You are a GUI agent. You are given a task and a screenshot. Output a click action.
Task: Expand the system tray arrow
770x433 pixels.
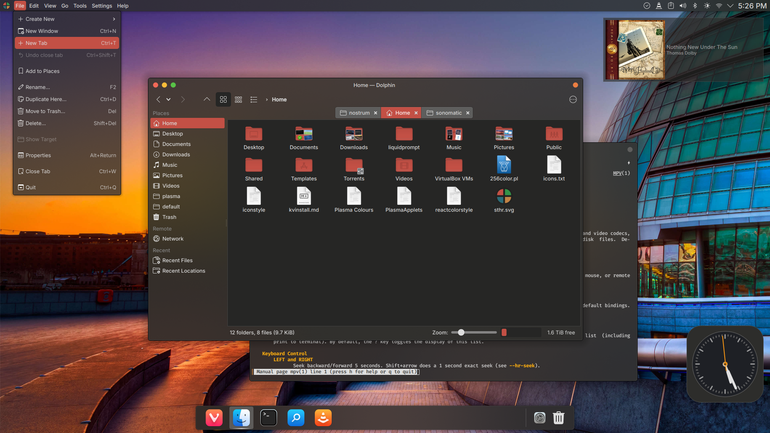point(730,6)
